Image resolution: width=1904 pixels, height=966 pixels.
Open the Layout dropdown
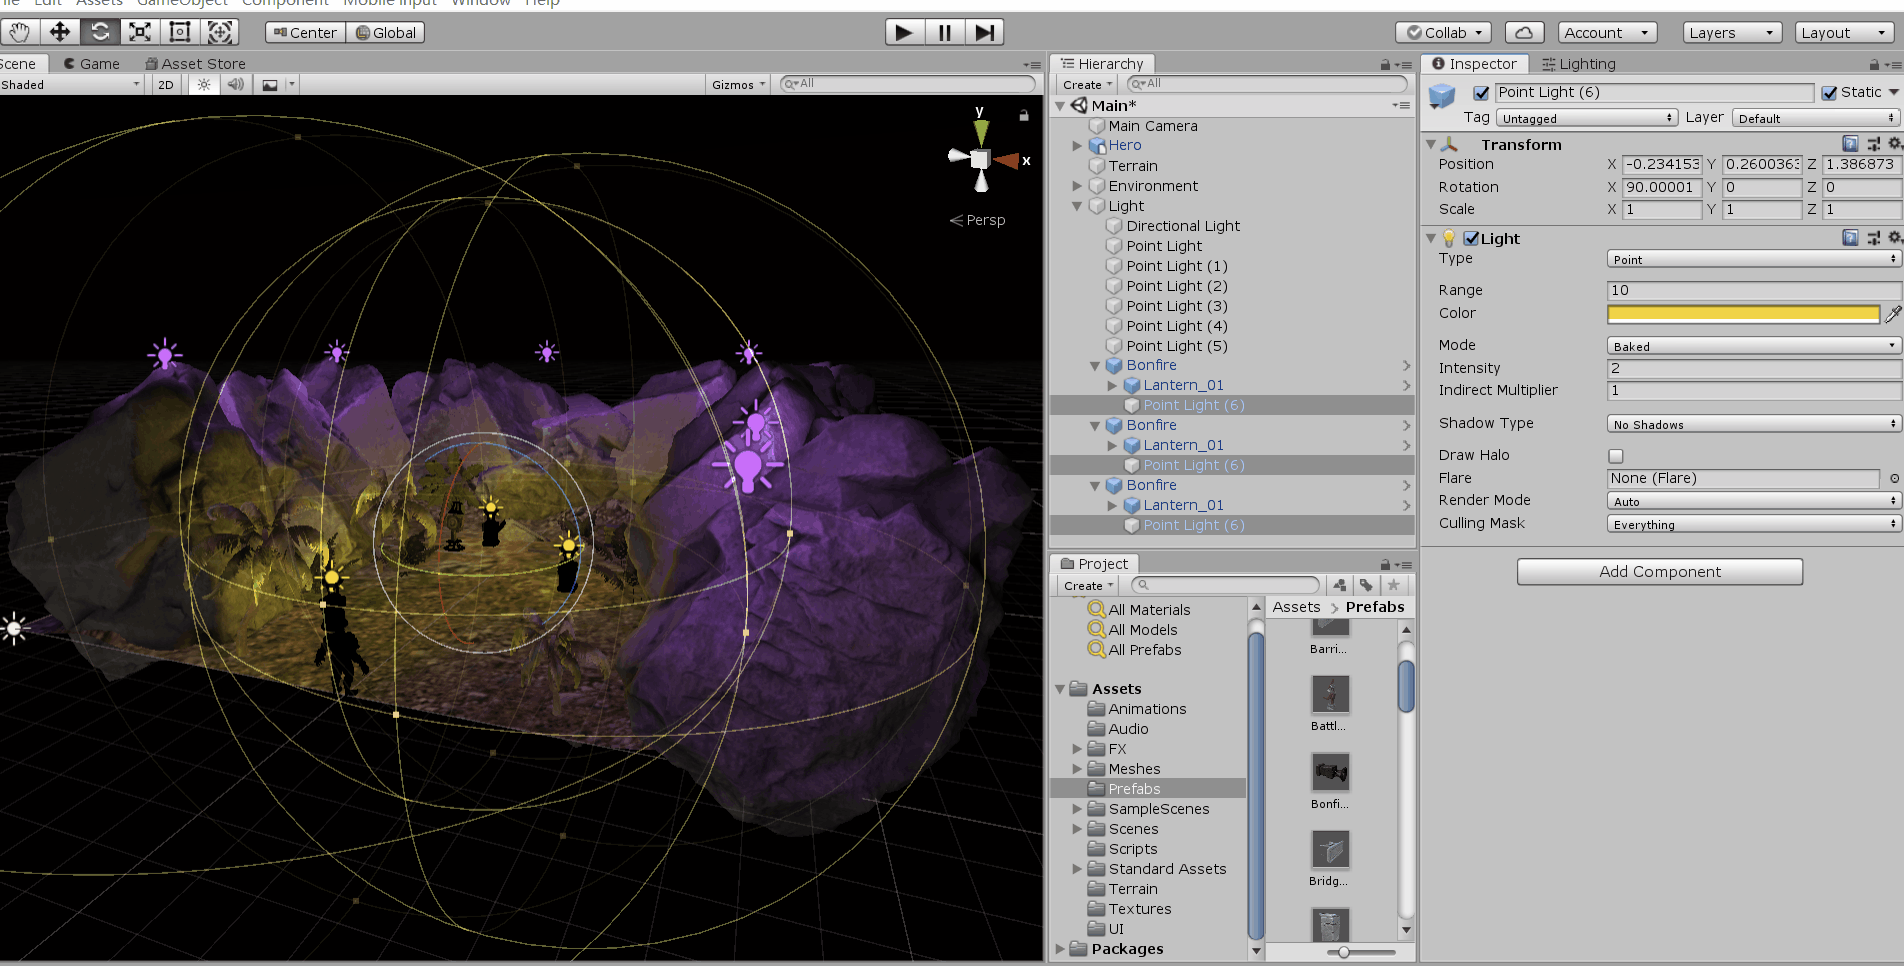(x=1843, y=32)
